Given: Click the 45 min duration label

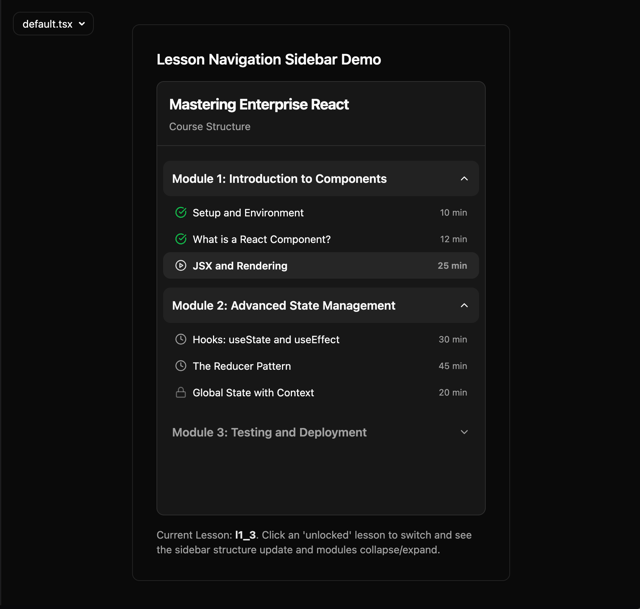Looking at the screenshot, I should [453, 366].
